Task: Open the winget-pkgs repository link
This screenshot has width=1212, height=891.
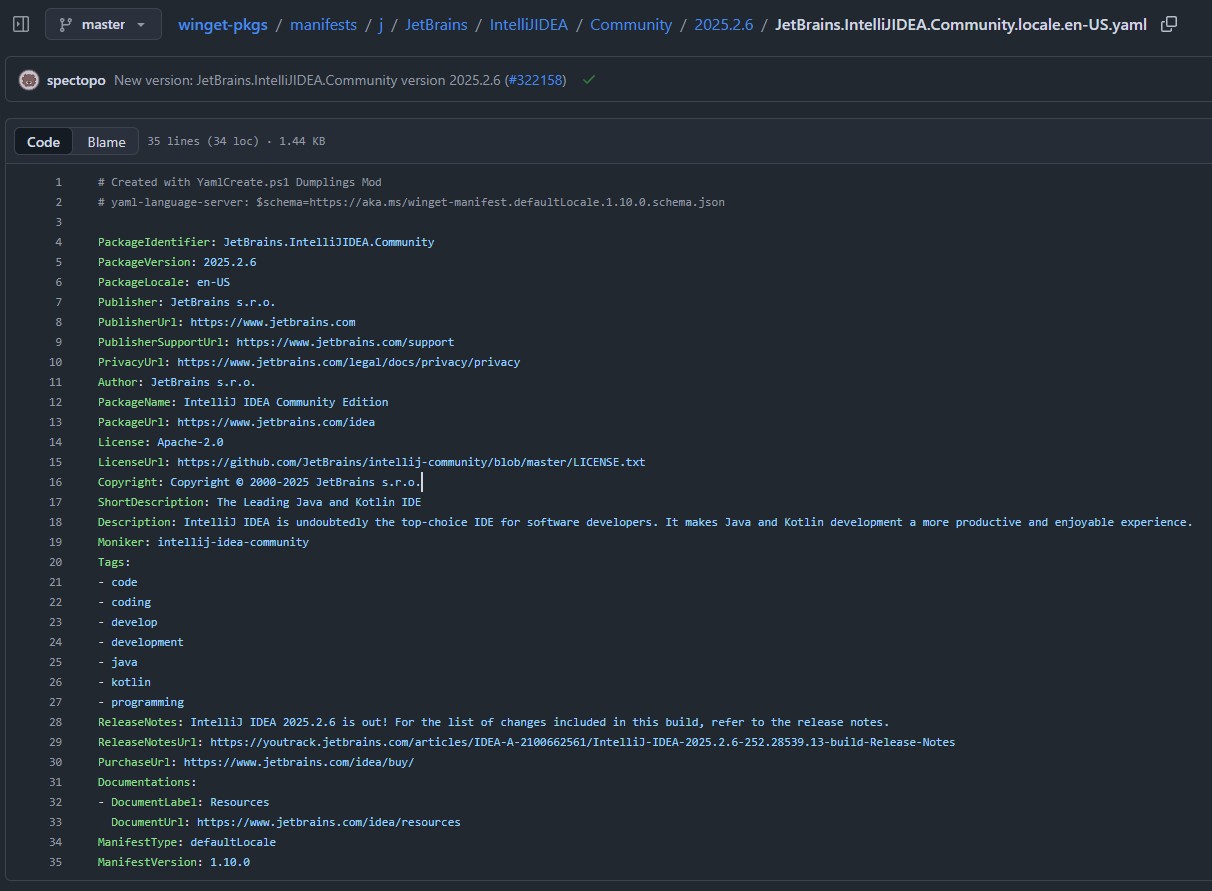Action: [x=222, y=24]
